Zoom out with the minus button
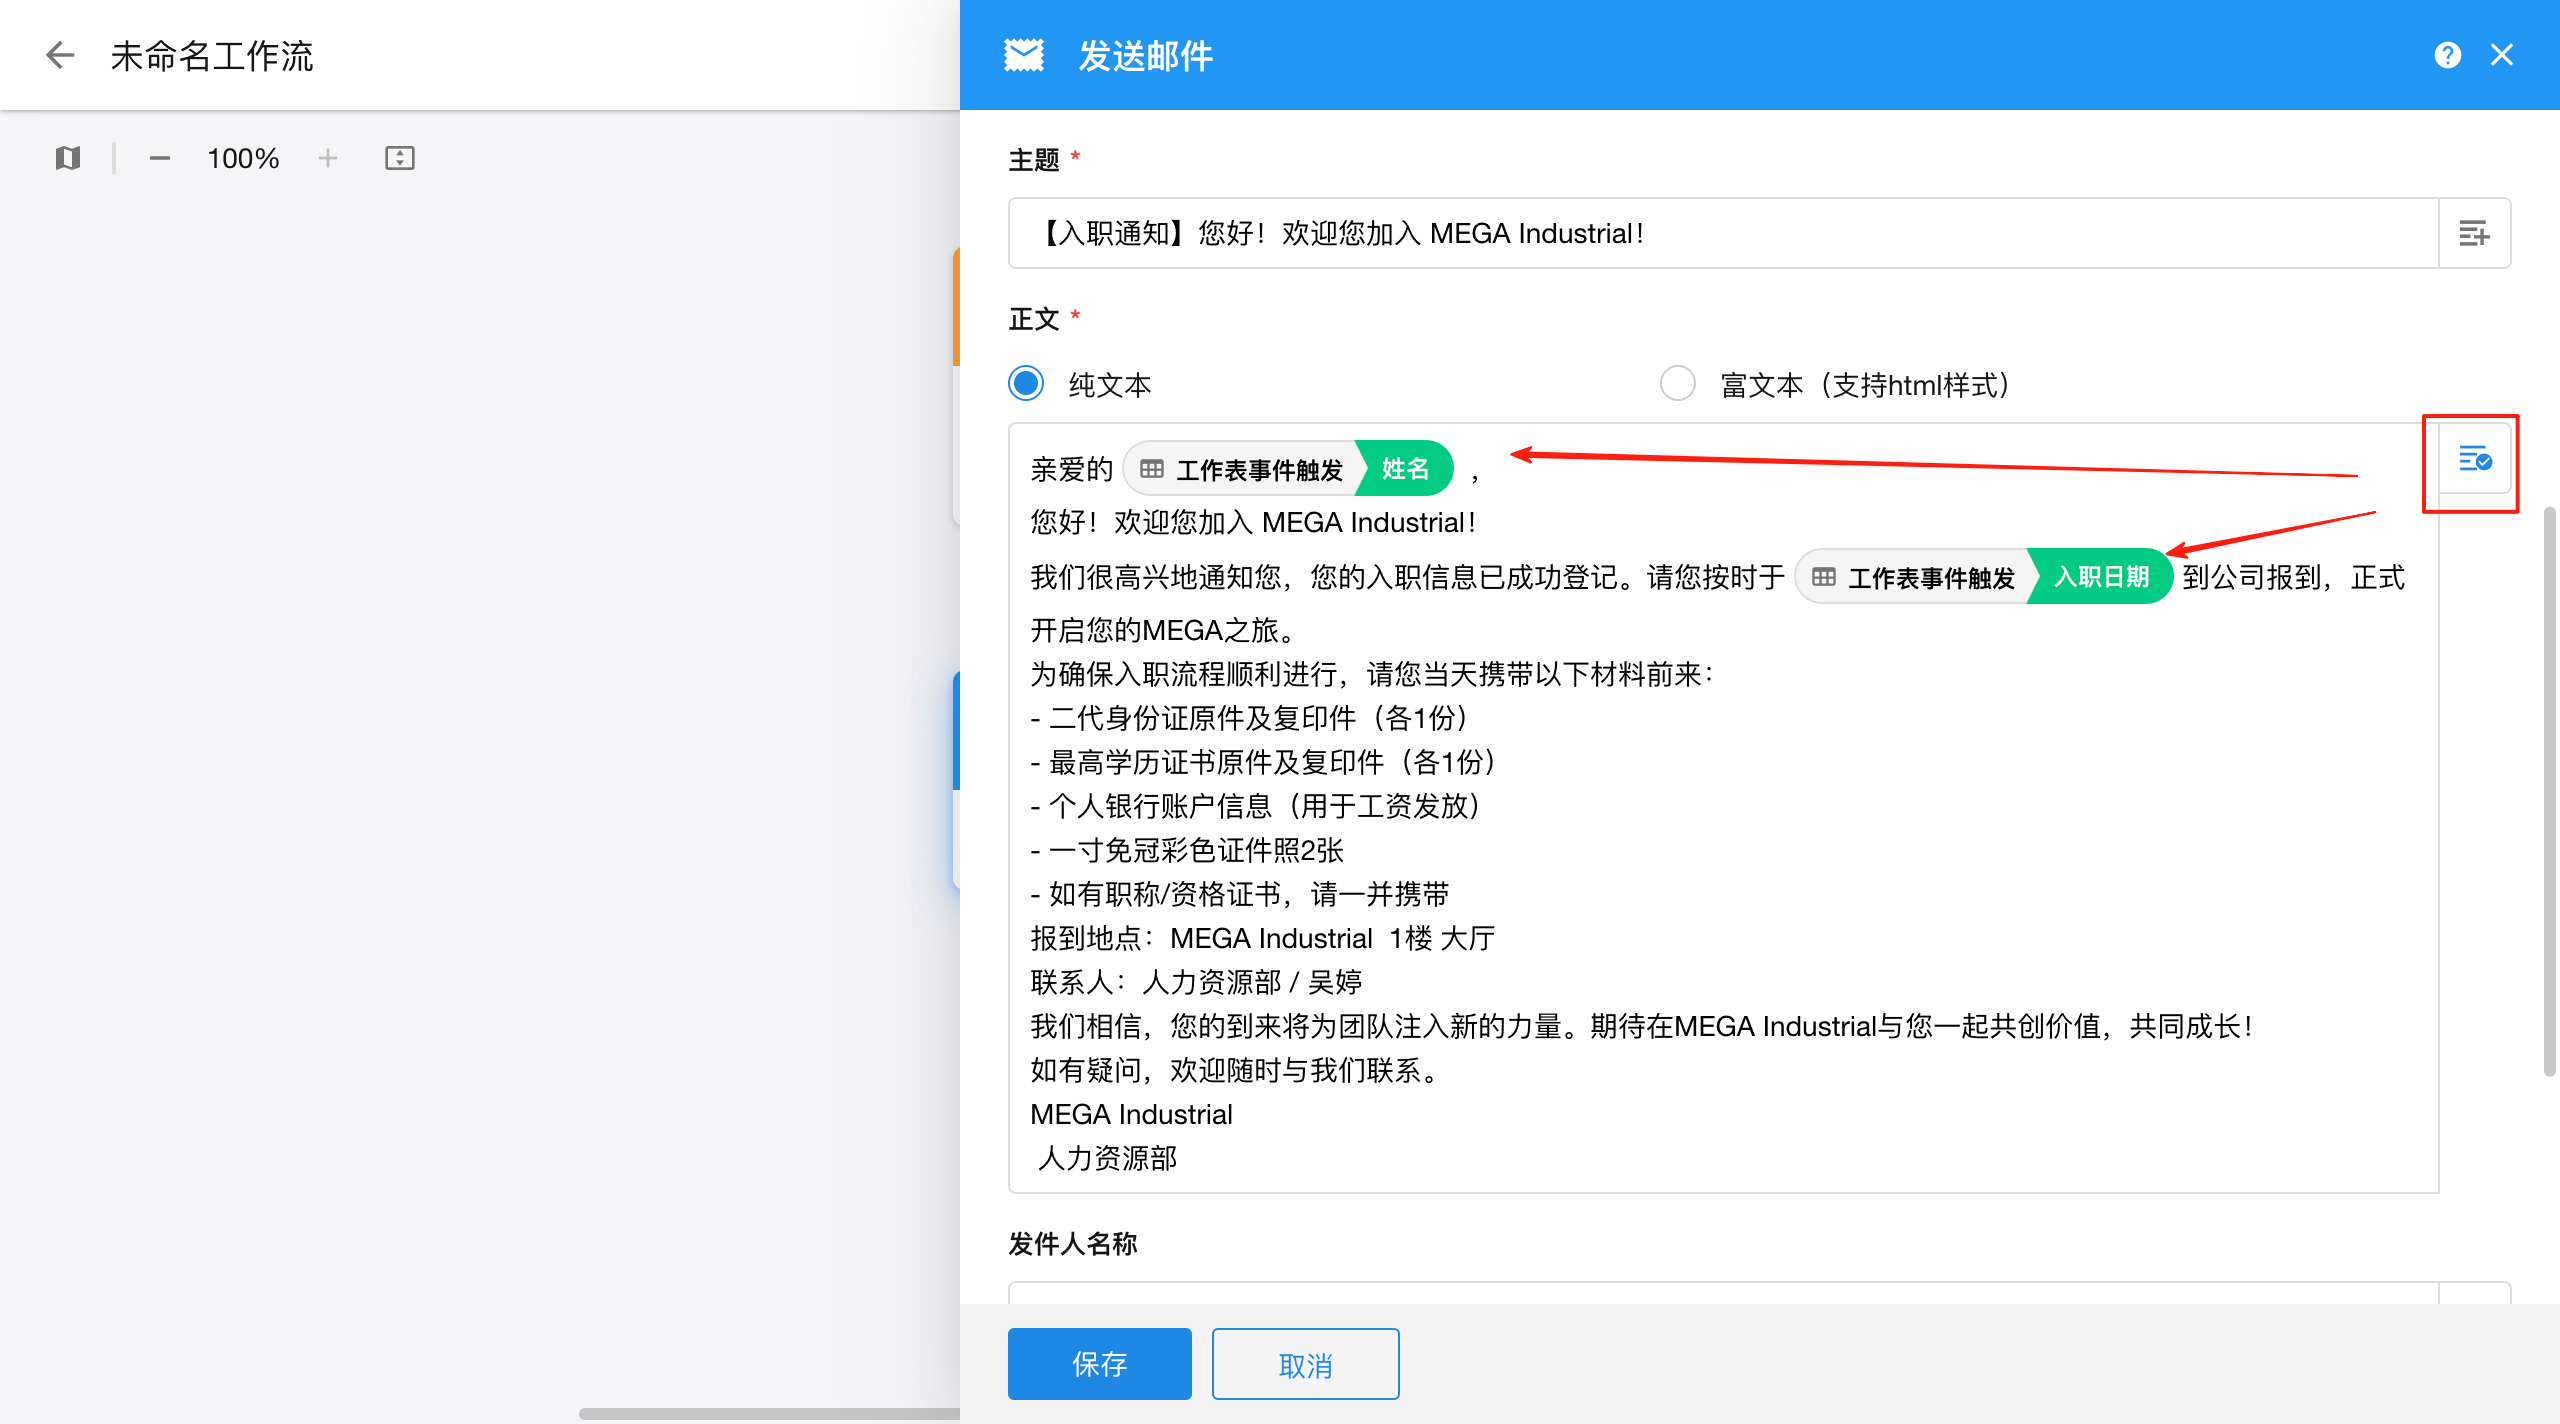 (159, 158)
